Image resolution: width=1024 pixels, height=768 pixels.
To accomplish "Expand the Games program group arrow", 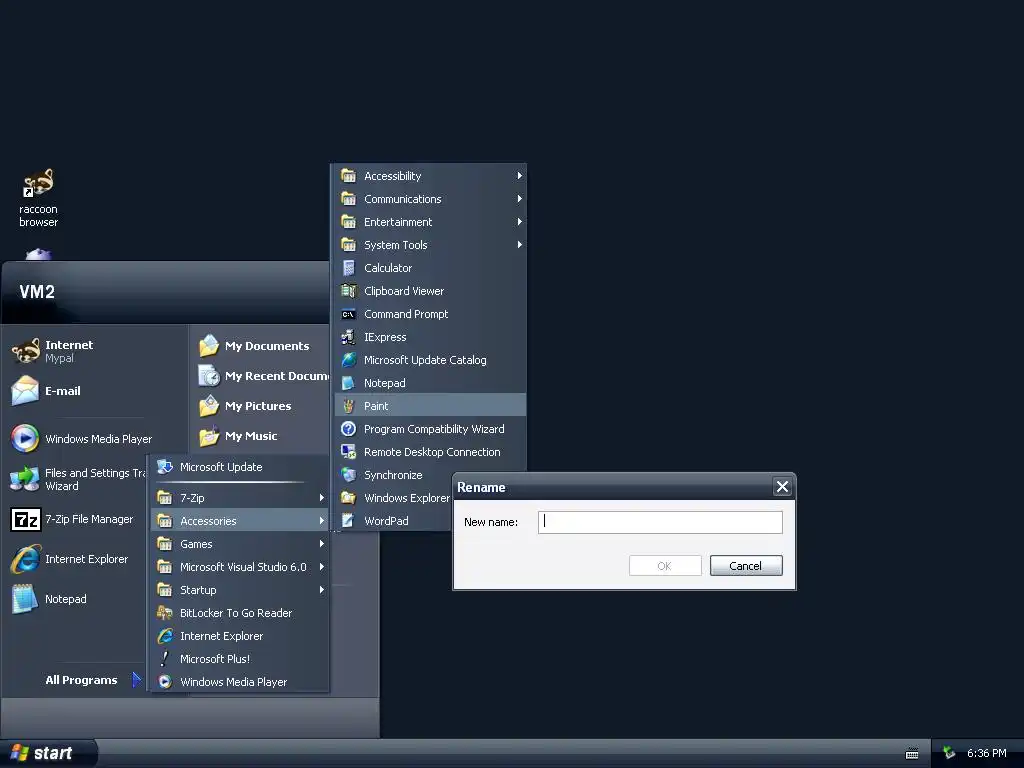I will [321, 543].
